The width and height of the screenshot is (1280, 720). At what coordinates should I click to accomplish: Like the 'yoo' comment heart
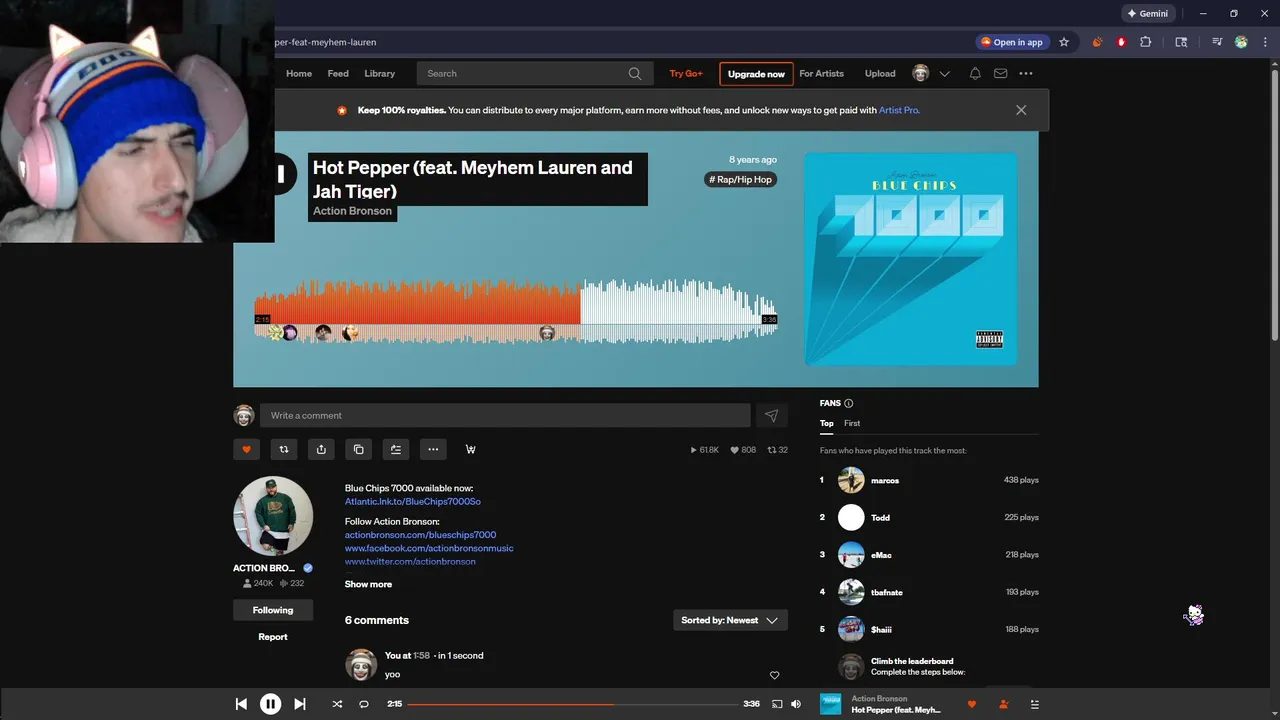(x=774, y=675)
